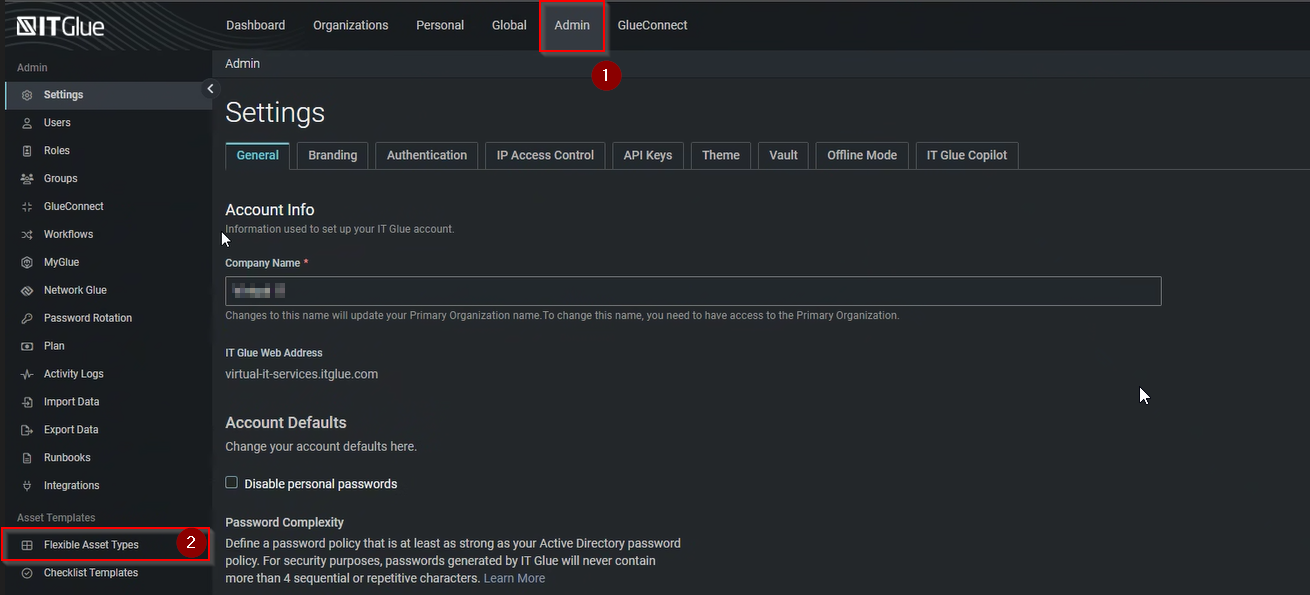Open Activity Logs in the sidebar

108,374
